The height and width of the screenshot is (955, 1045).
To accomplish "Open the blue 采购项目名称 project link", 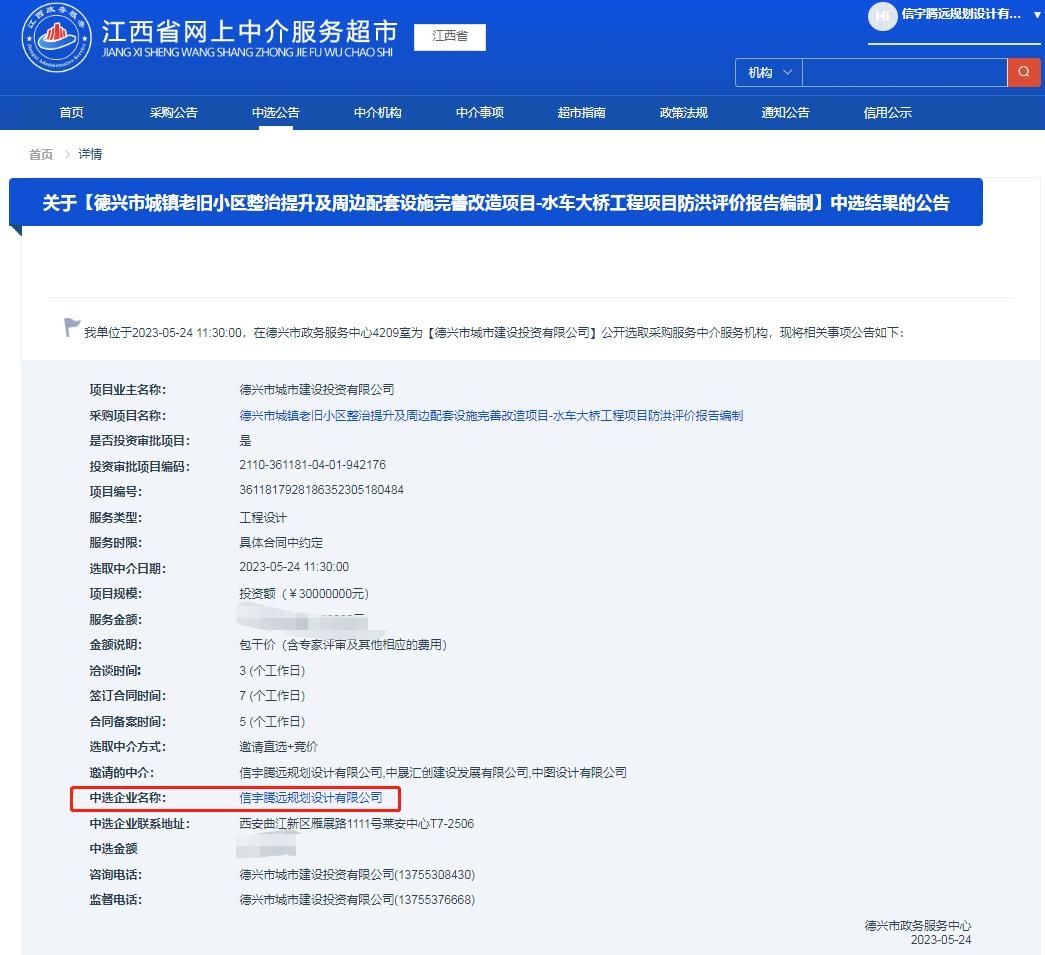I will tap(490, 415).
